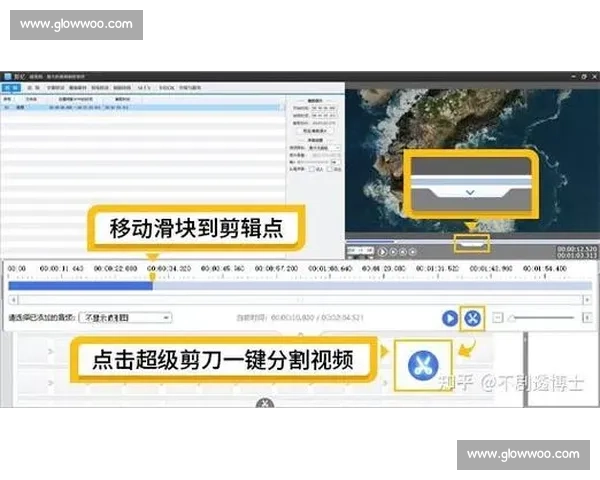Click the timeline scrollbar right arrow
The height and width of the screenshot is (480, 600).
587,300
